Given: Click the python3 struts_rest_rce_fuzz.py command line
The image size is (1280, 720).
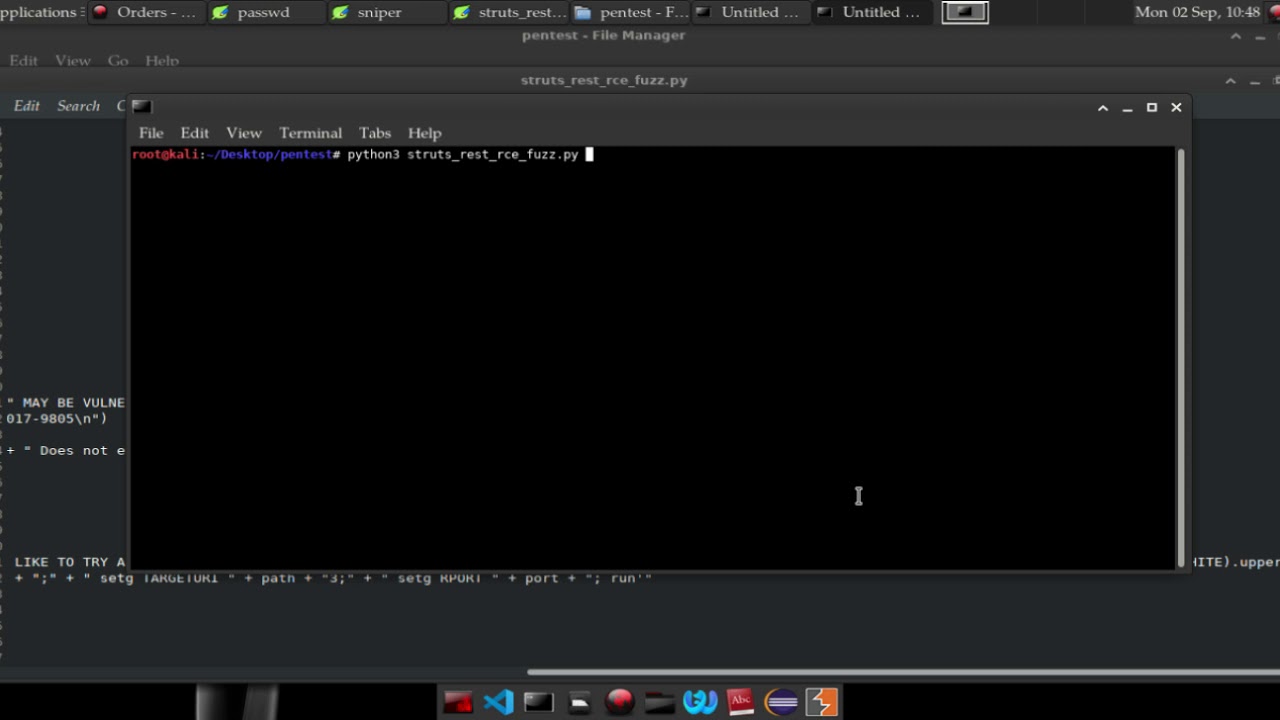Looking at the screenshot, I should click(x=463, y=155).
